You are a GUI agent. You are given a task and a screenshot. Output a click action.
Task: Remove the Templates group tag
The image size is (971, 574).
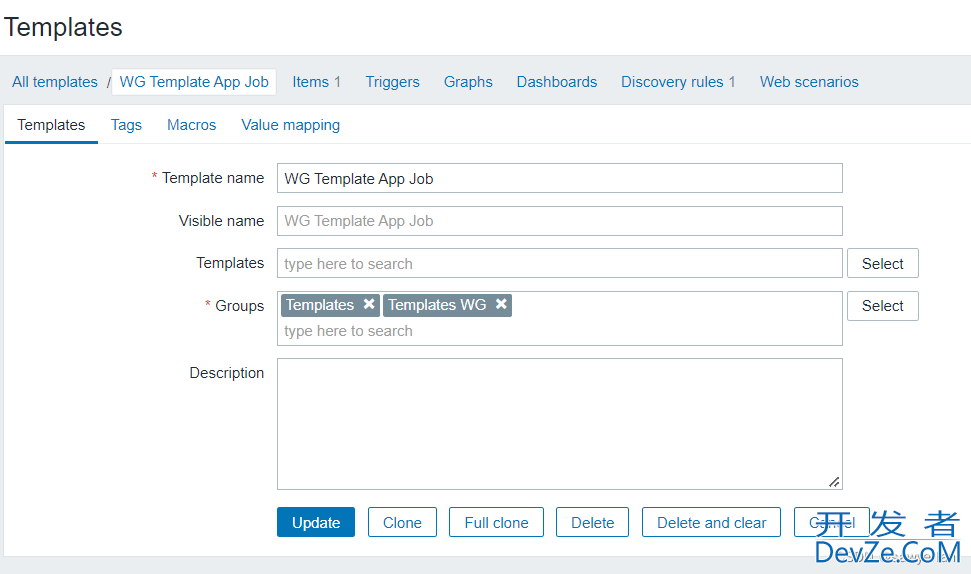pyautogui.click(x=368, y=304)
